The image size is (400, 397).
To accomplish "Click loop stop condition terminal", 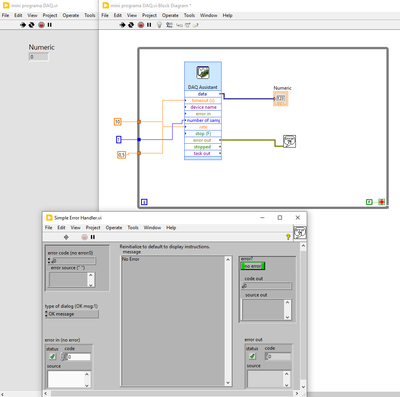I will [381, 202].
